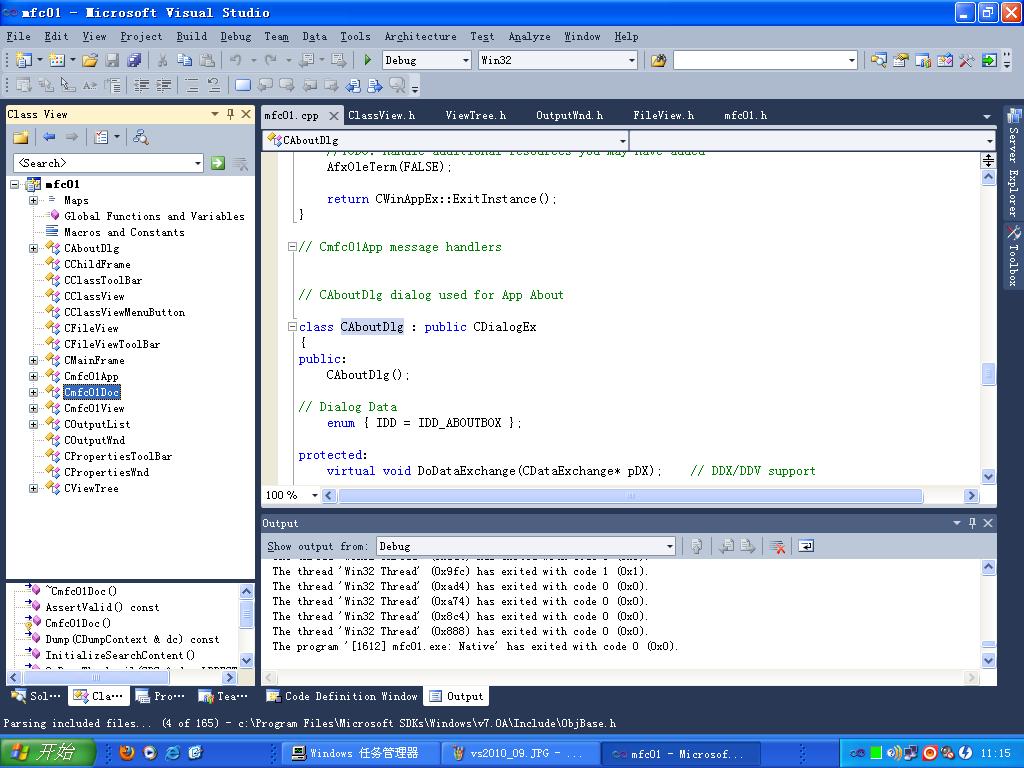Click the Extension Manager green arrow icon
1024x768 pixels.
(x=989, y=60)
